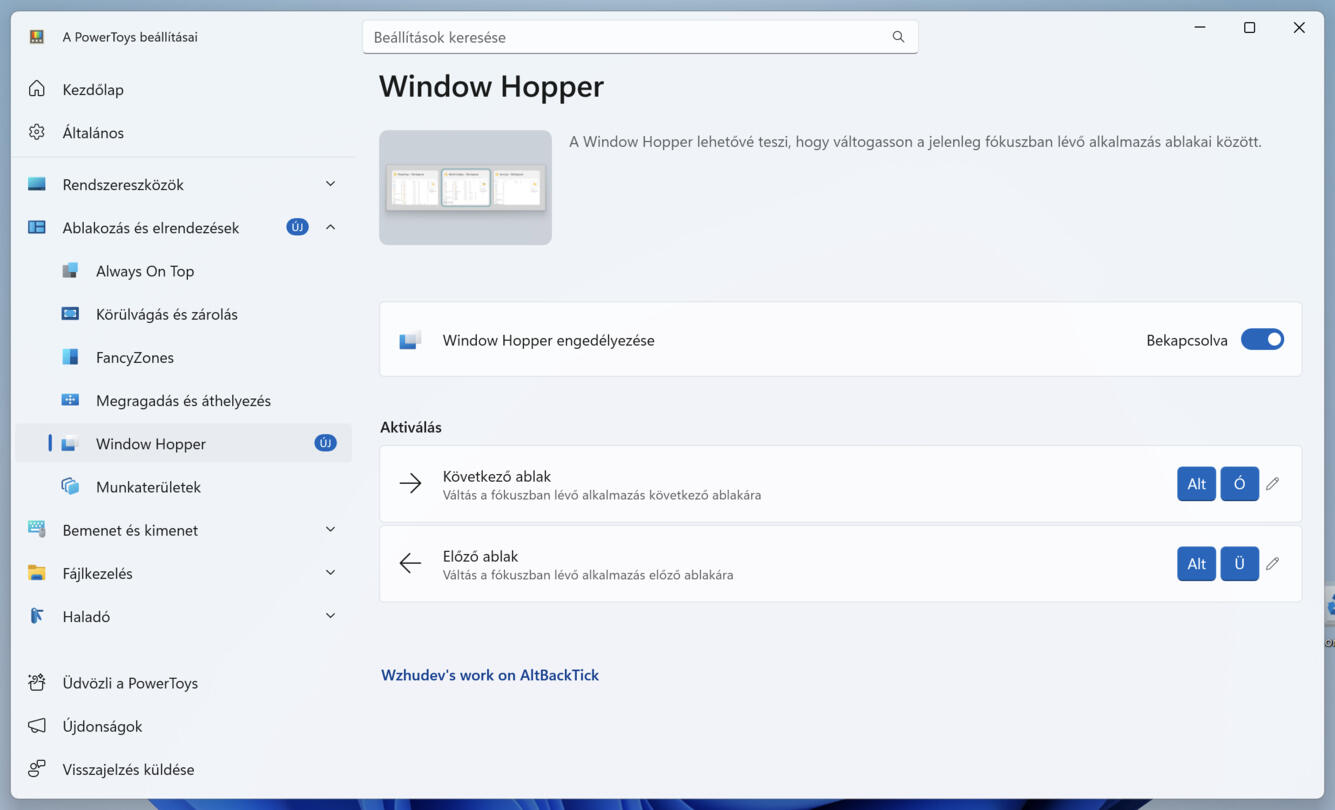
Task: Click the Window Hopper engedélyezése icon
Action: (x=410, y=340)
